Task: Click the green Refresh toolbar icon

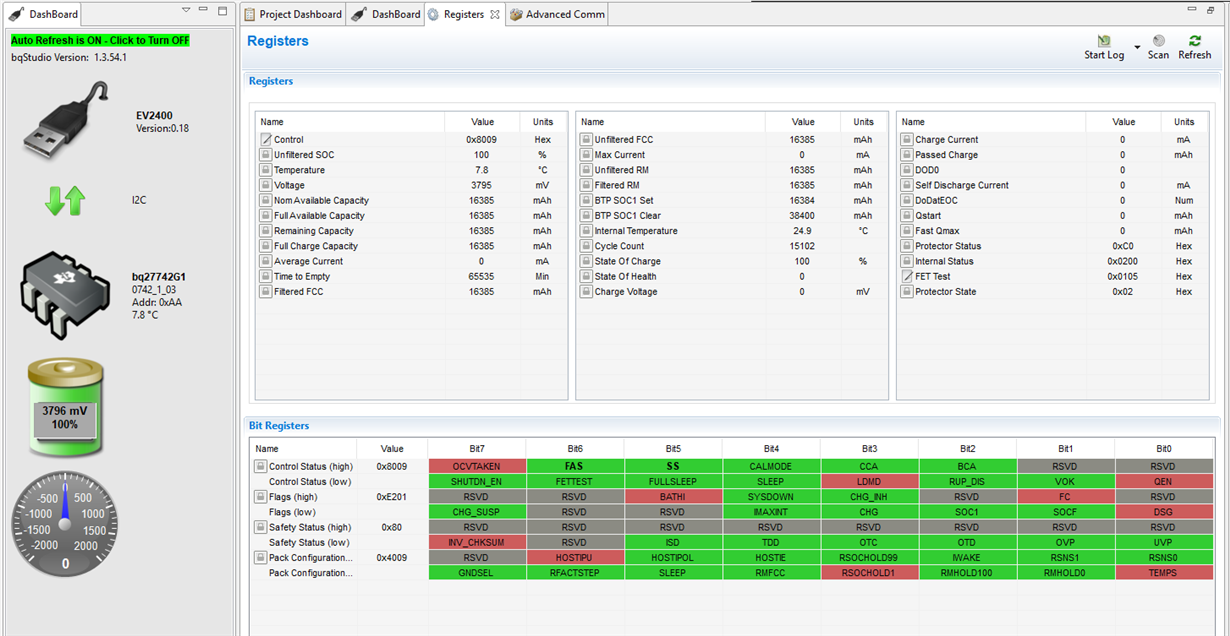Action: tap(1194, 41)
